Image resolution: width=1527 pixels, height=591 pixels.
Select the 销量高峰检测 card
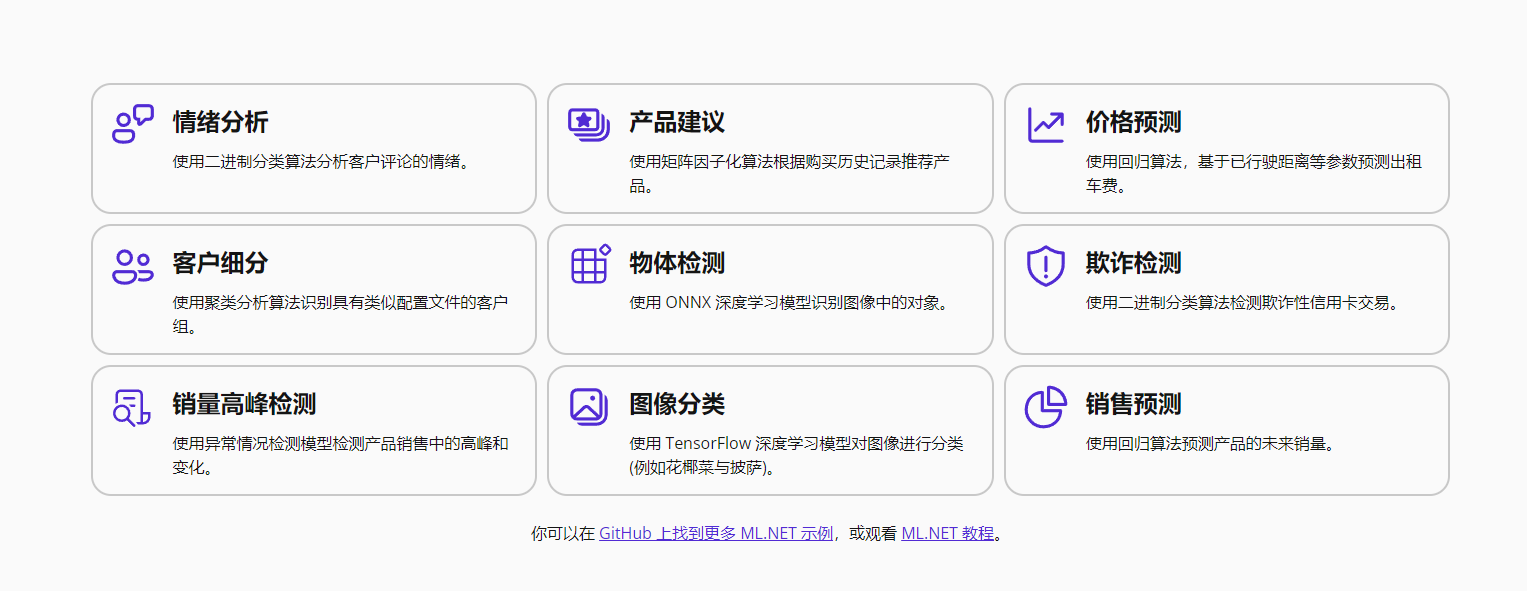click(313, 430)
